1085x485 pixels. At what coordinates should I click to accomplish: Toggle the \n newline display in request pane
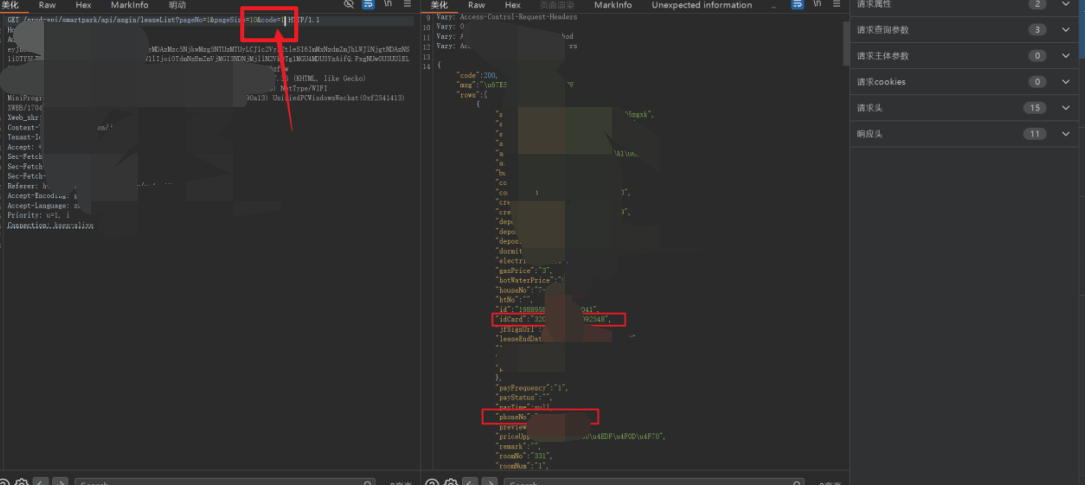click(x=389, y=4)
